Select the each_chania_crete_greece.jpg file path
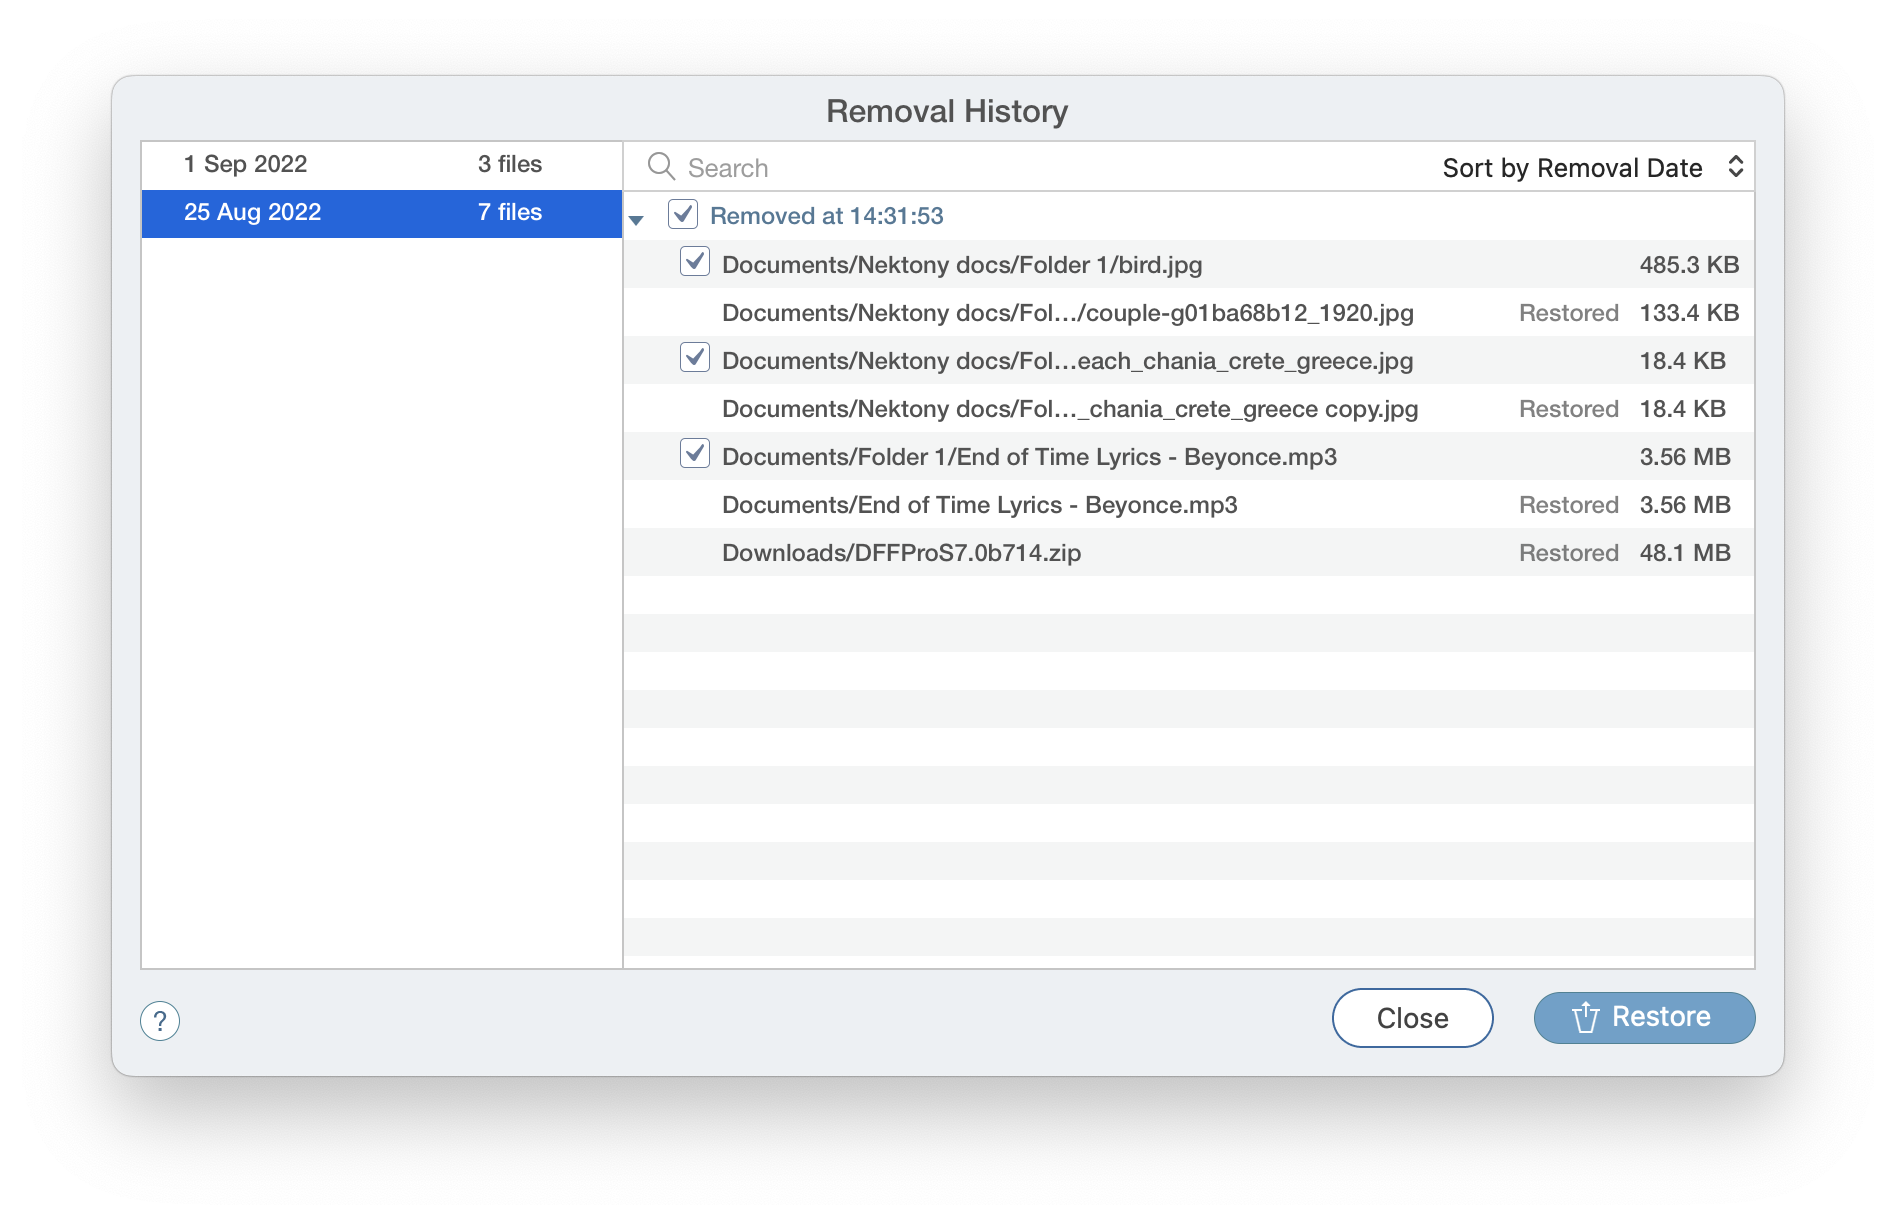1896x1224 pixels. tap(1067, 361)
